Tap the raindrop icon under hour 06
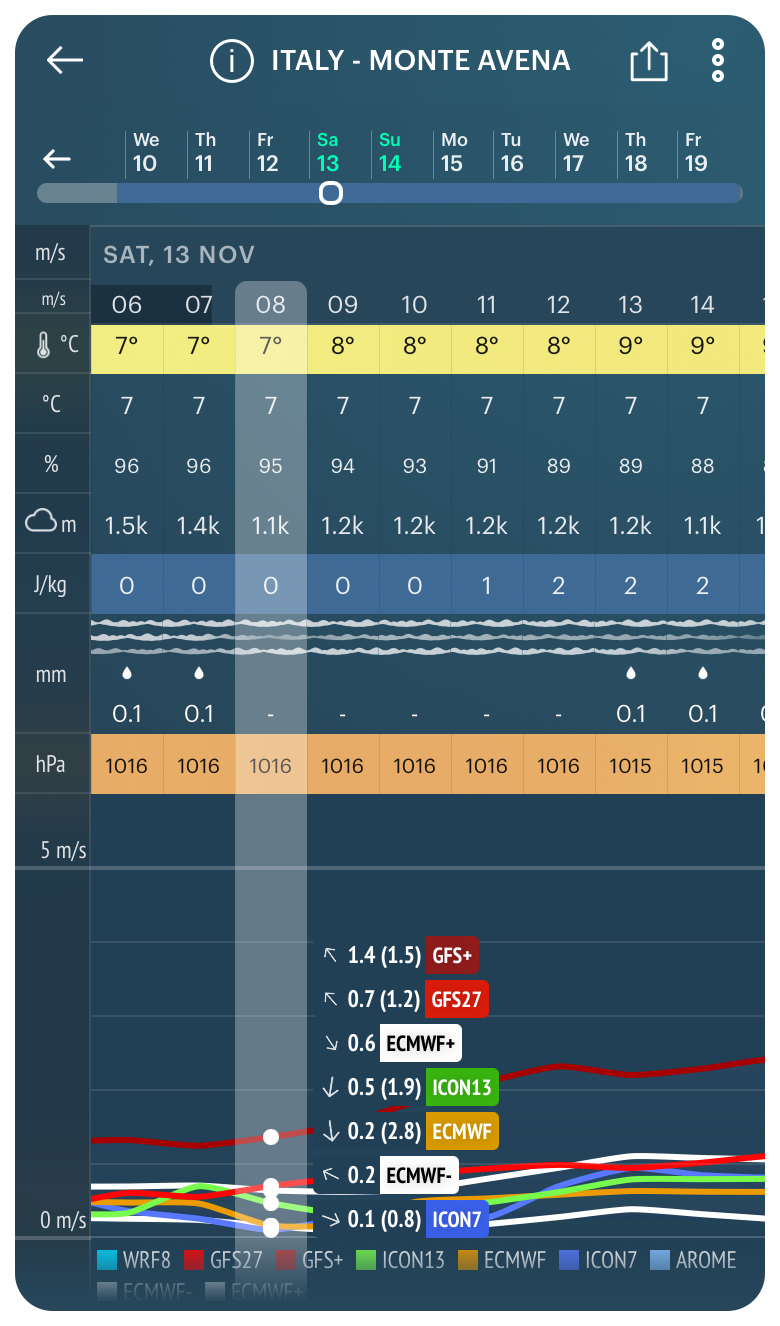This screenshot has height=1326, width=780. pyautogui.click(x=127, y=674)
